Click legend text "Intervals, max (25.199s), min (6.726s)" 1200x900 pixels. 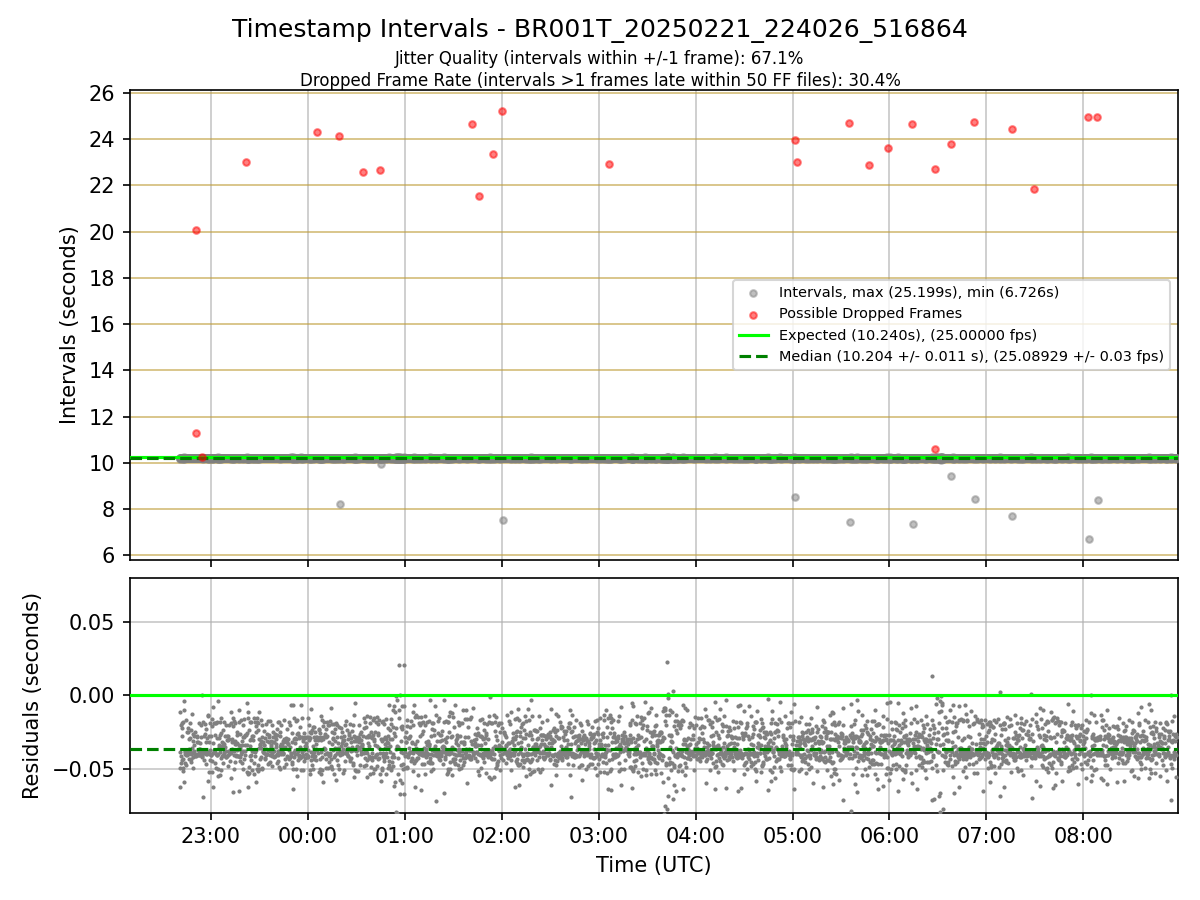pyautogui.click(x=919, y=292)
